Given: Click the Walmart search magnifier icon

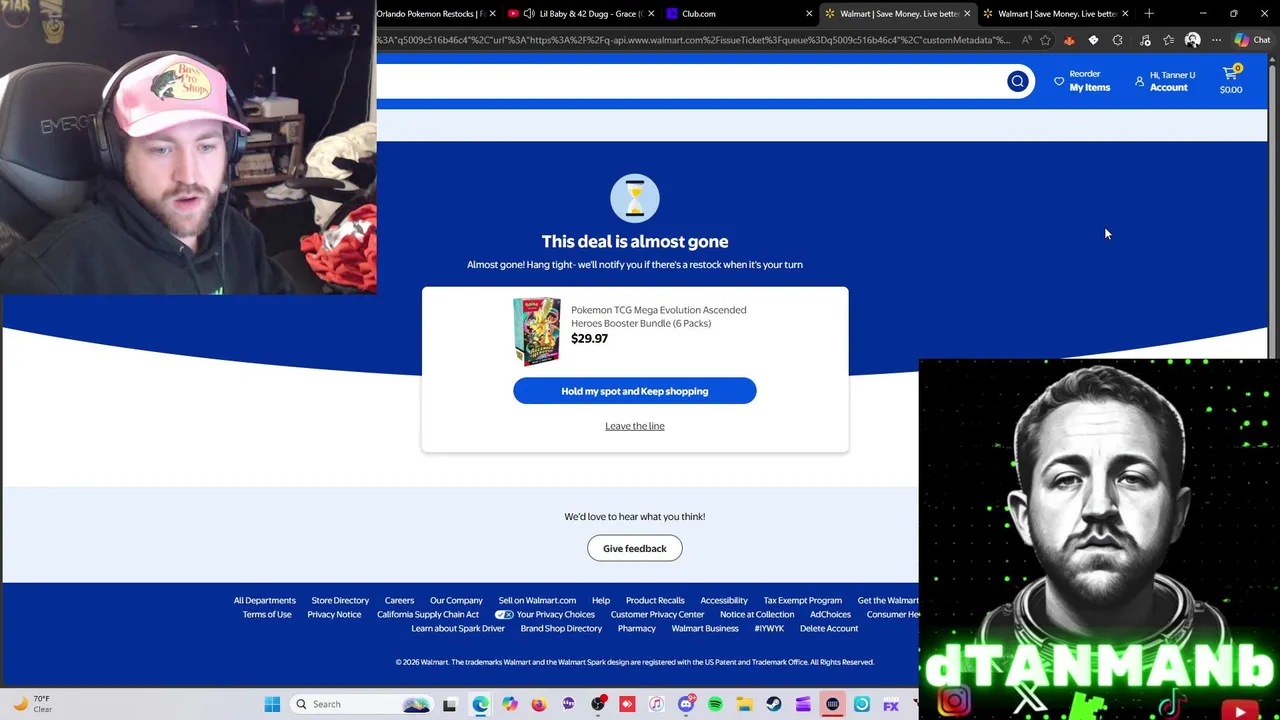Looking at the screenshot, I should [x=1017, y=82].
